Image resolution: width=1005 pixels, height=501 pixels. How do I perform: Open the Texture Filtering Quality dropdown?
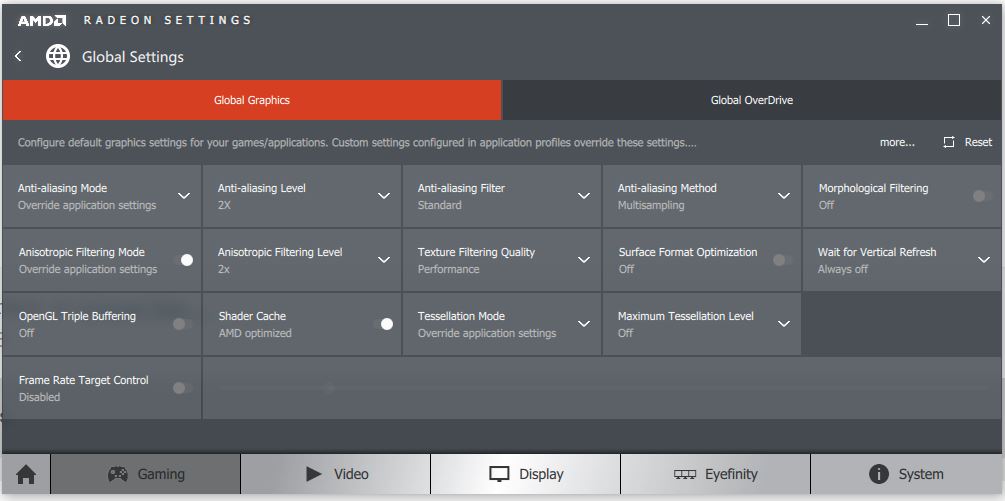click(584, 260)
